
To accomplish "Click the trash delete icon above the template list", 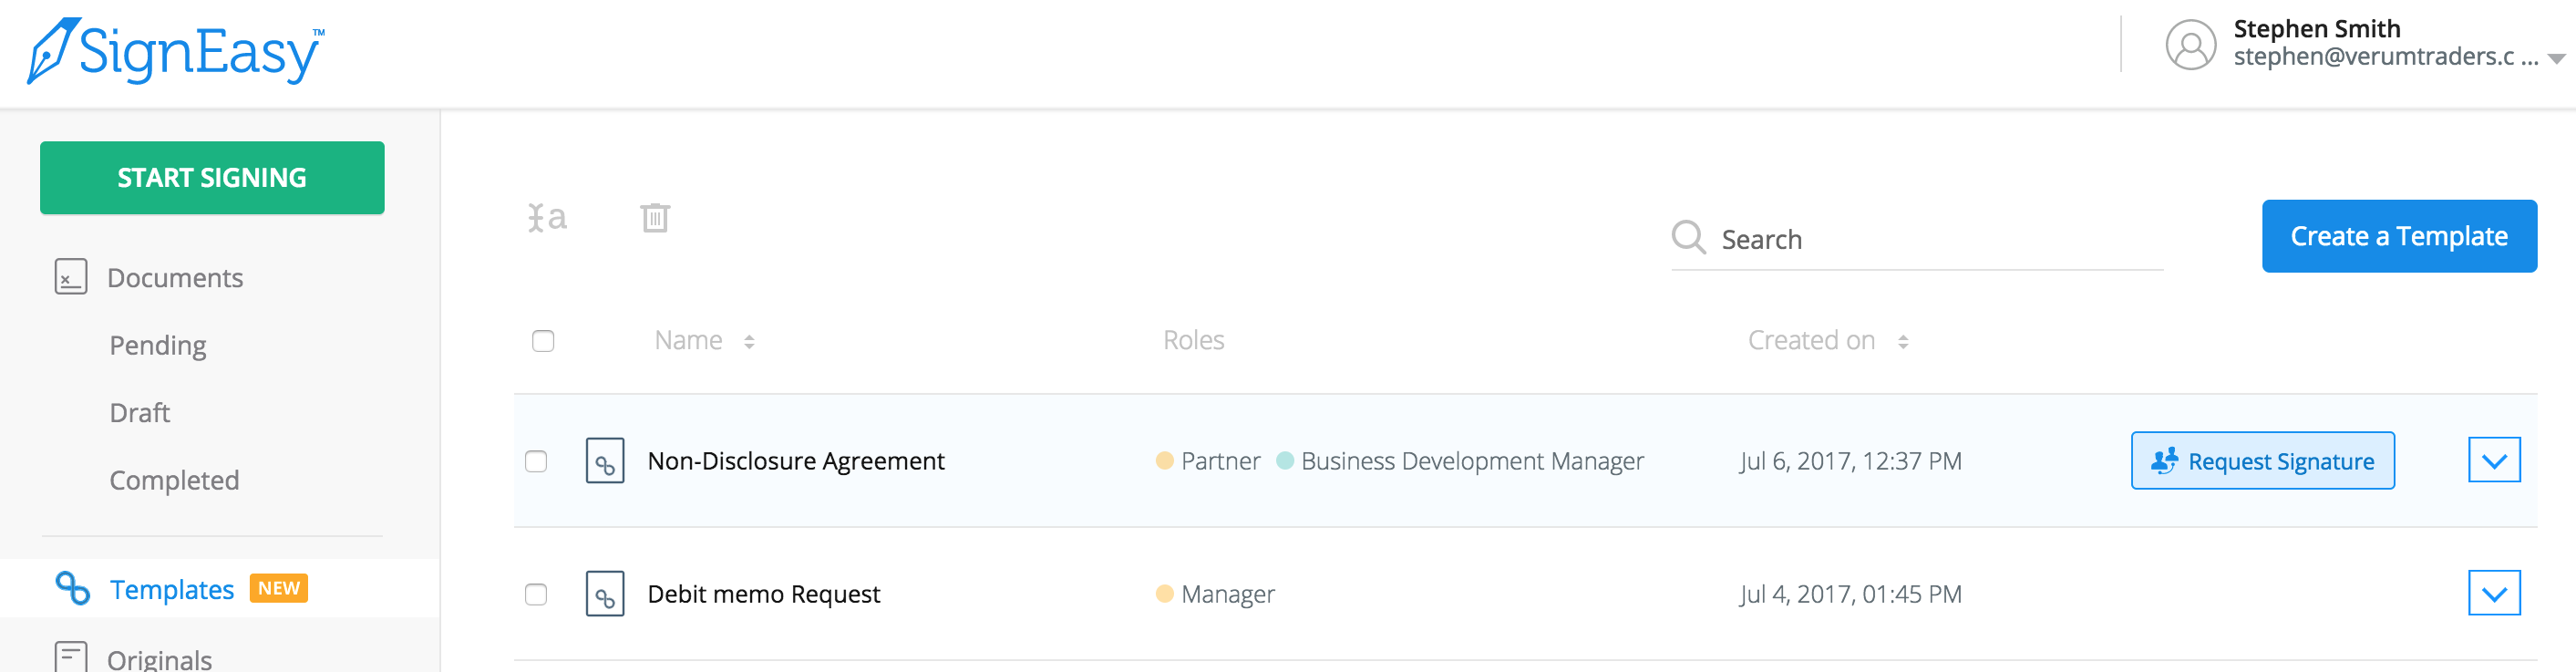I will click(x=655, y=218).
